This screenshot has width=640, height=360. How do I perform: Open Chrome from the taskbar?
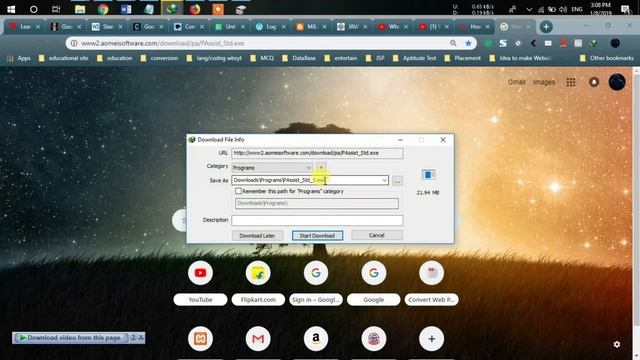(x=103, y=9)
